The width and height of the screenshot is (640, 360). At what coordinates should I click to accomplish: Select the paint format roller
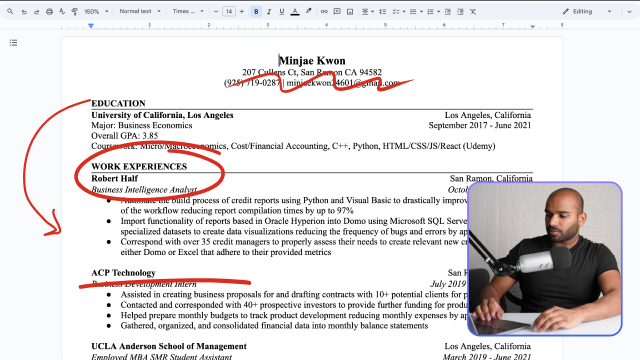click(75, 12)
